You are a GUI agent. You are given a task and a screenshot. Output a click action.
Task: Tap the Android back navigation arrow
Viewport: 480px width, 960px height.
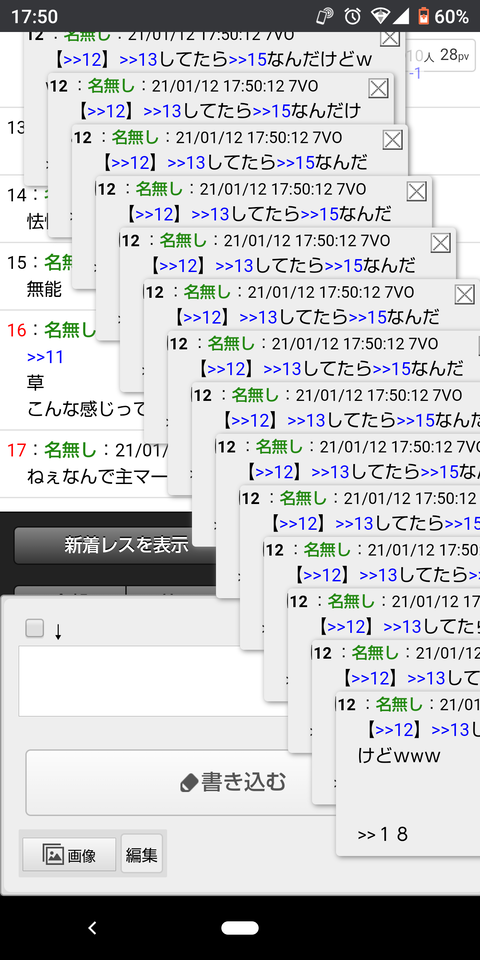point(92,928)
